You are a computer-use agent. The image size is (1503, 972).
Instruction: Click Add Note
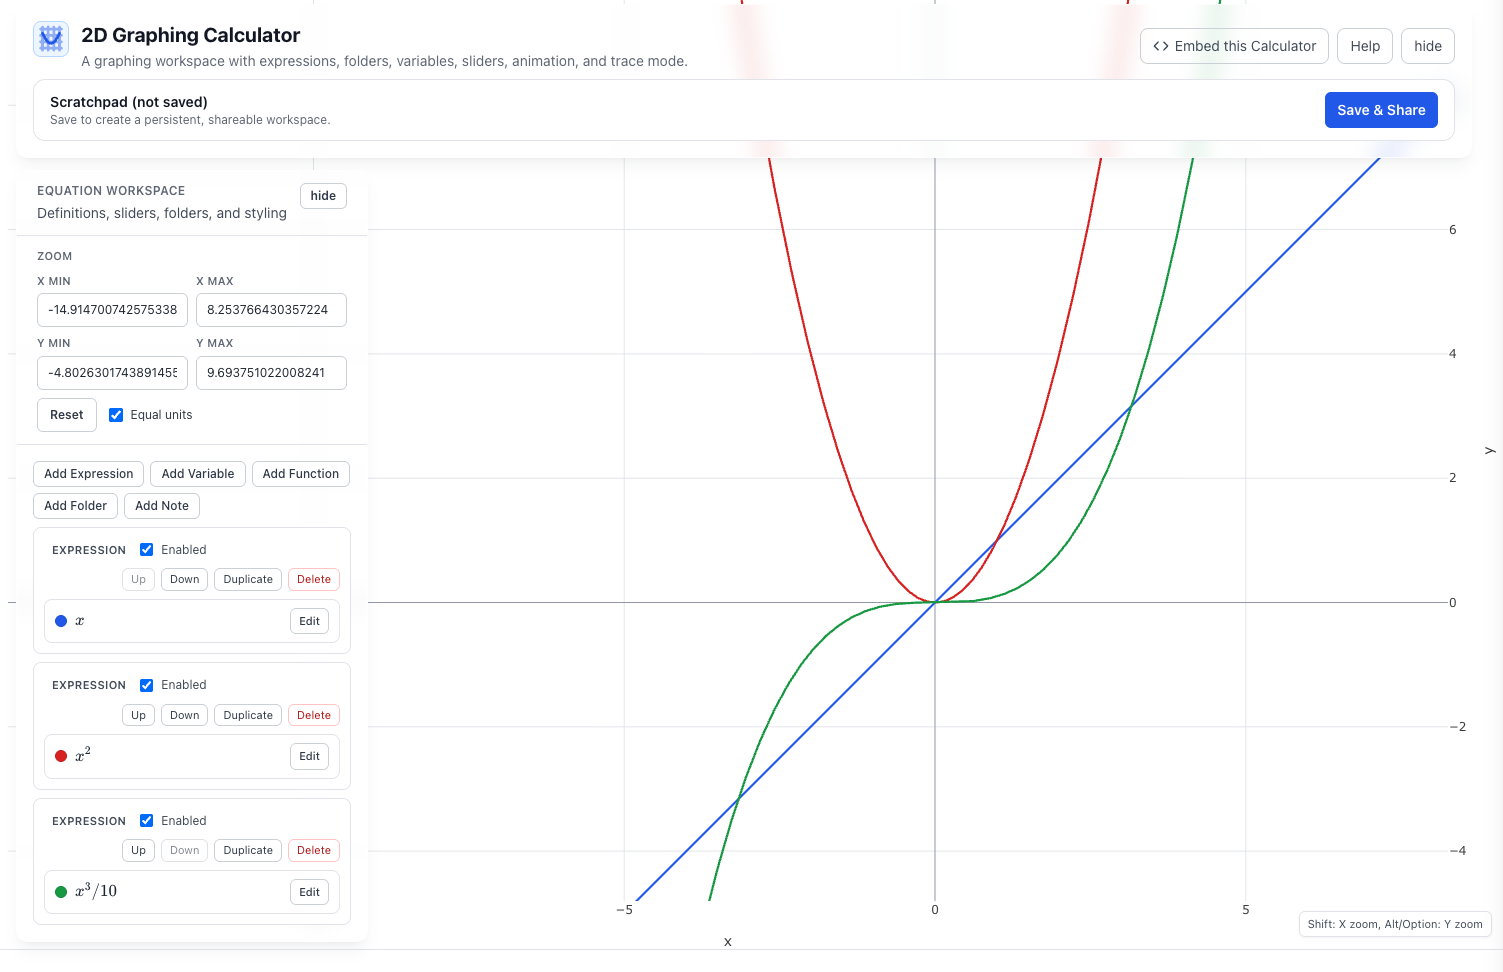tap(162, 506)
